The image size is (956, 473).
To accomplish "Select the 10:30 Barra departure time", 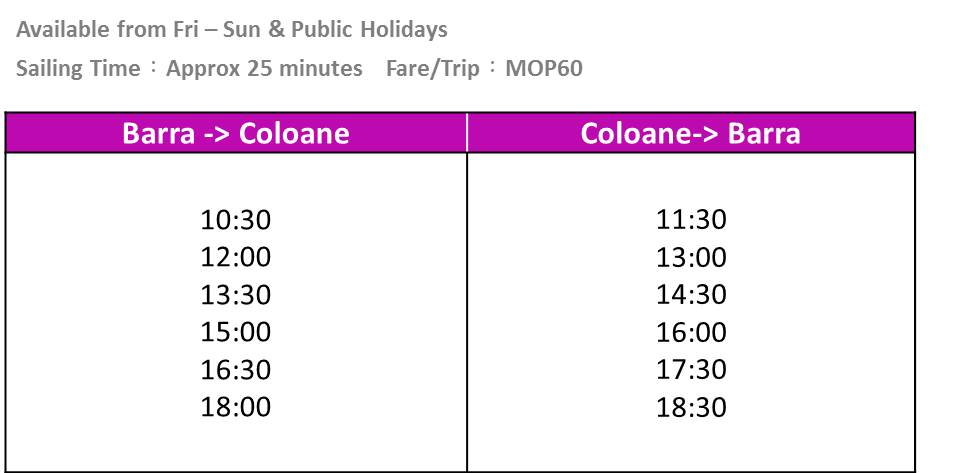I will coord(236,219).
